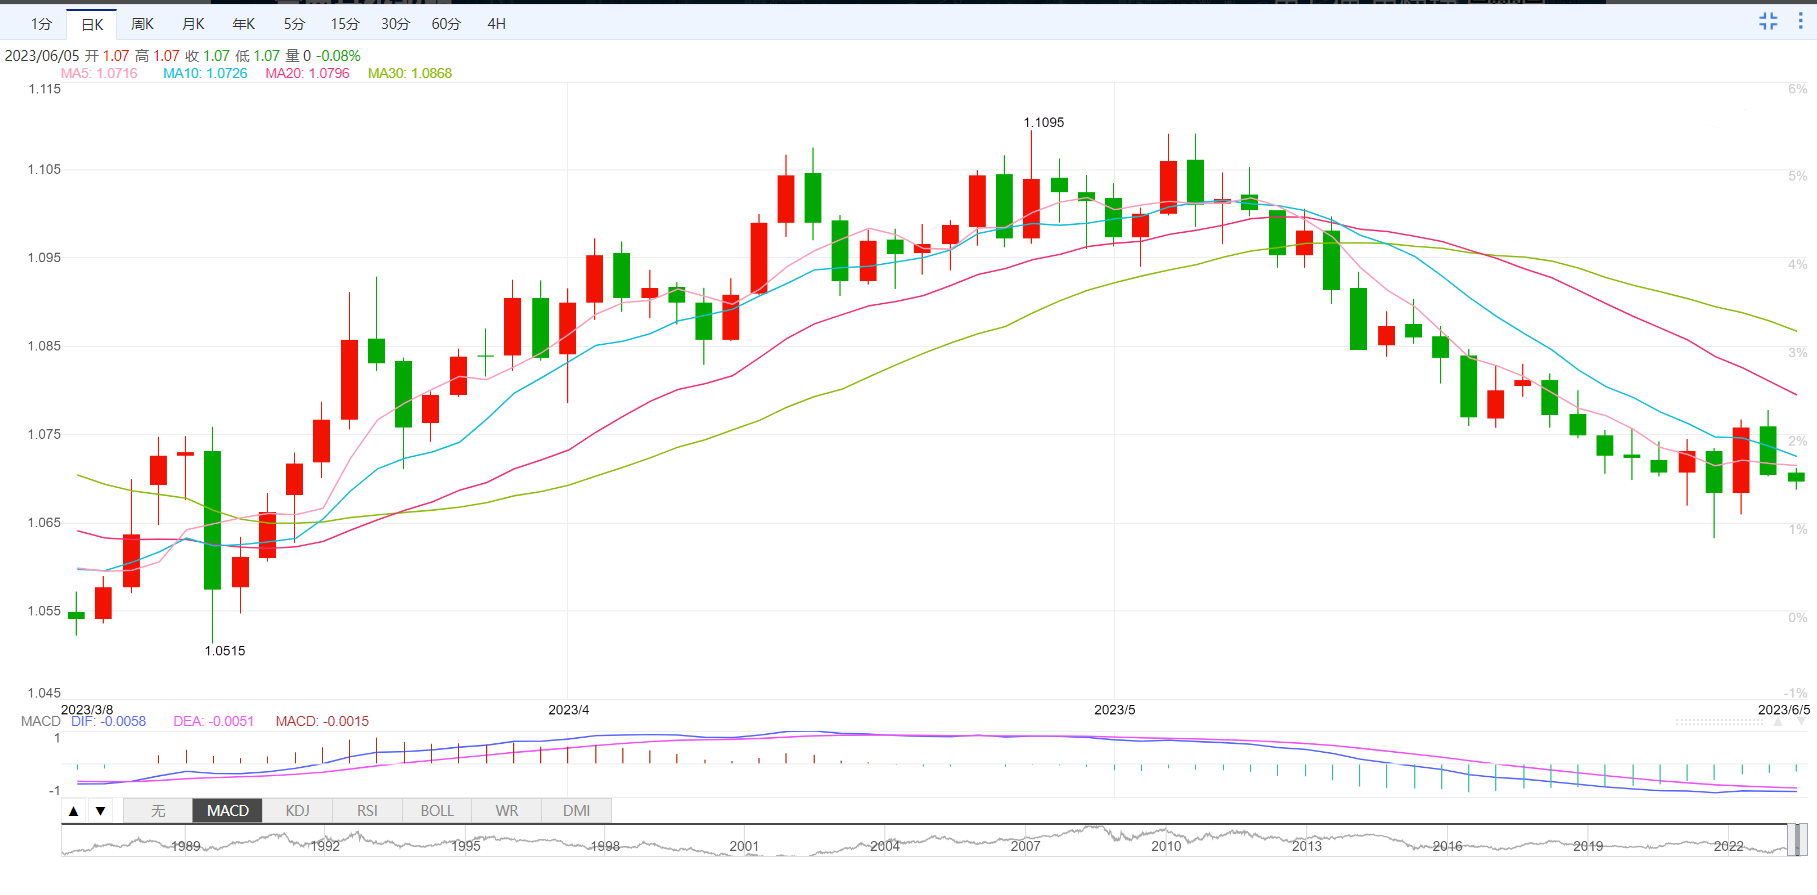Enable the RSI indicator

pos(367,811)
